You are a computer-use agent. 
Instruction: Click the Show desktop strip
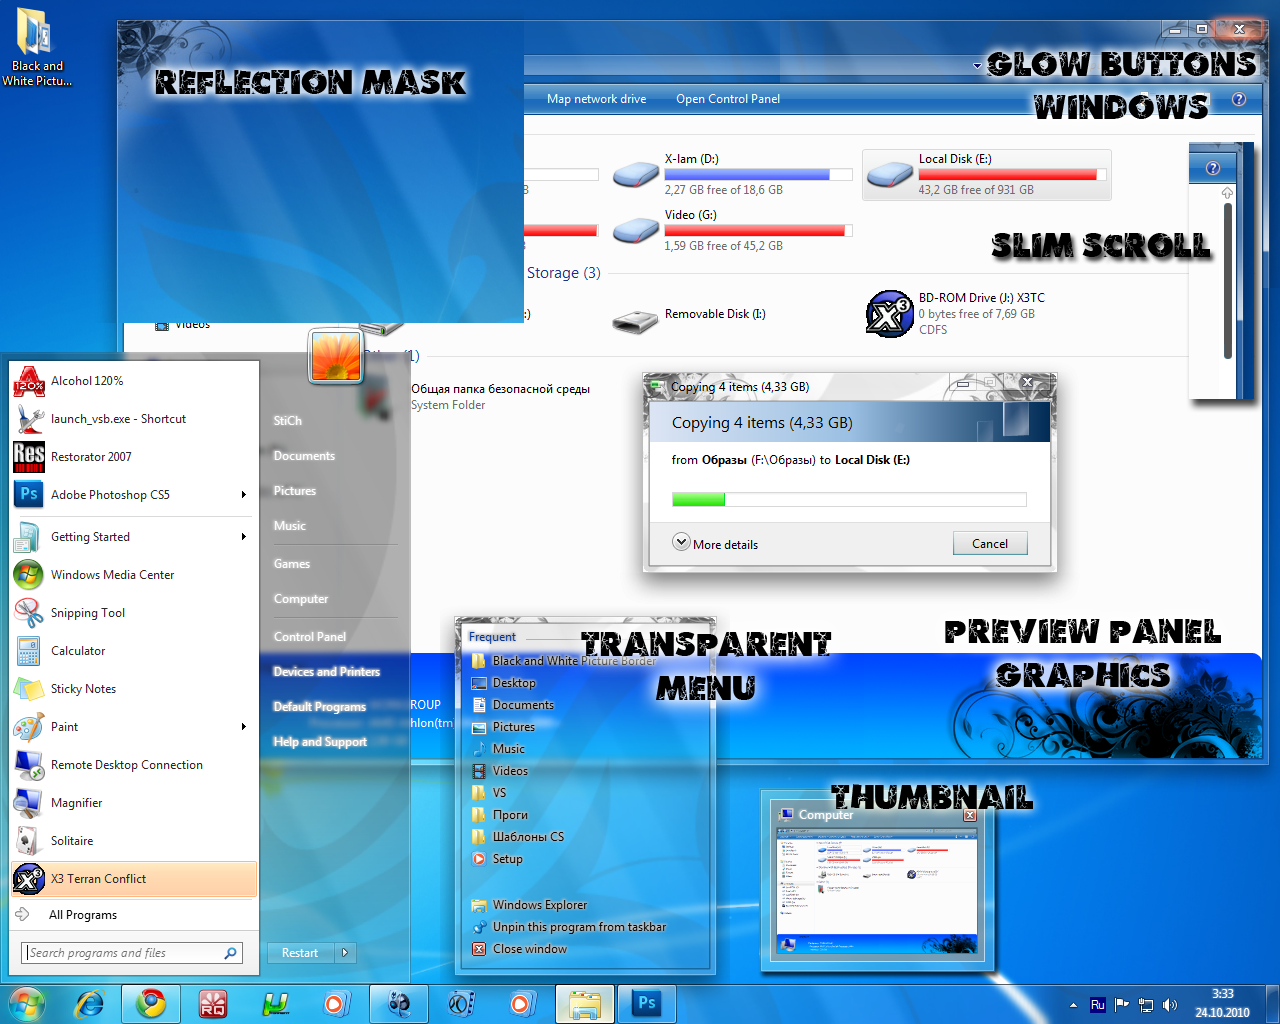tap(1272, 1003)
